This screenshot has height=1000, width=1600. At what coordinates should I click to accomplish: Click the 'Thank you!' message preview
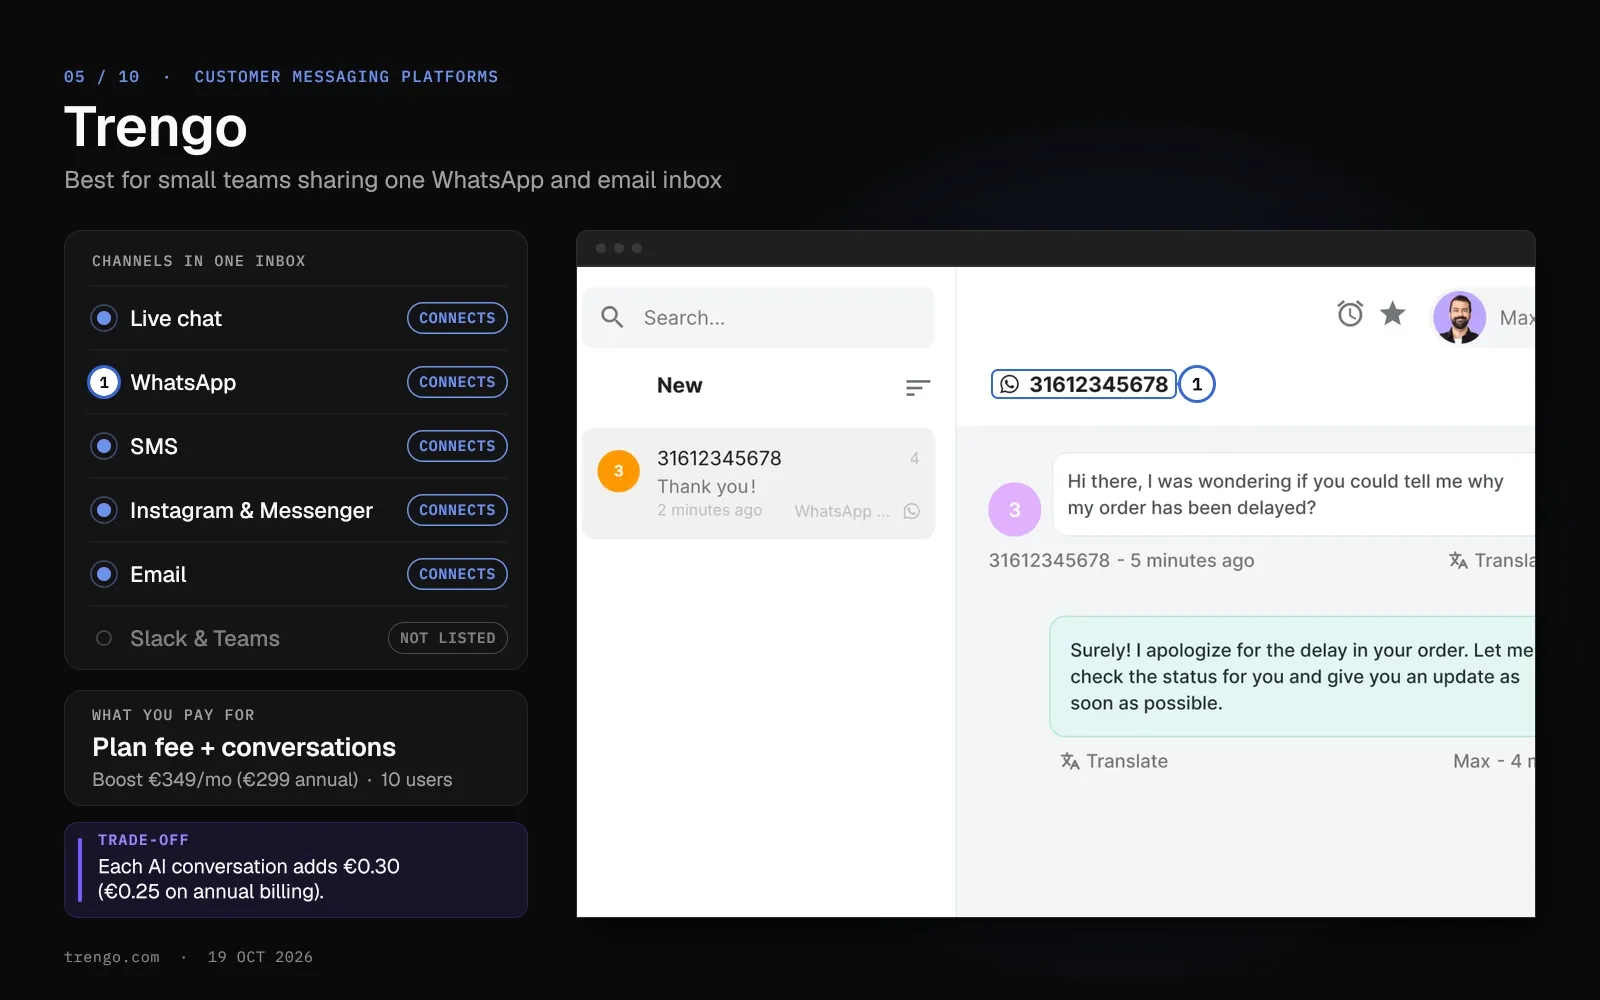(707, 486)
